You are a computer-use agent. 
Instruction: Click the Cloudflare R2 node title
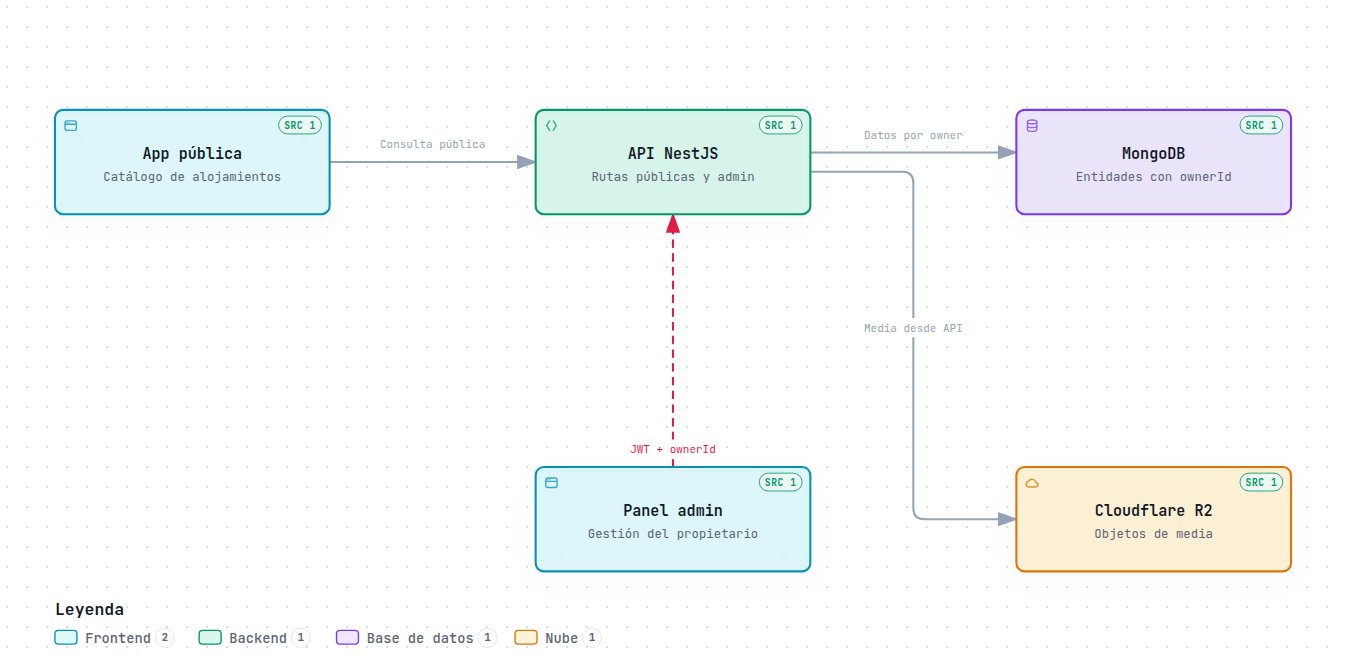1154,510
